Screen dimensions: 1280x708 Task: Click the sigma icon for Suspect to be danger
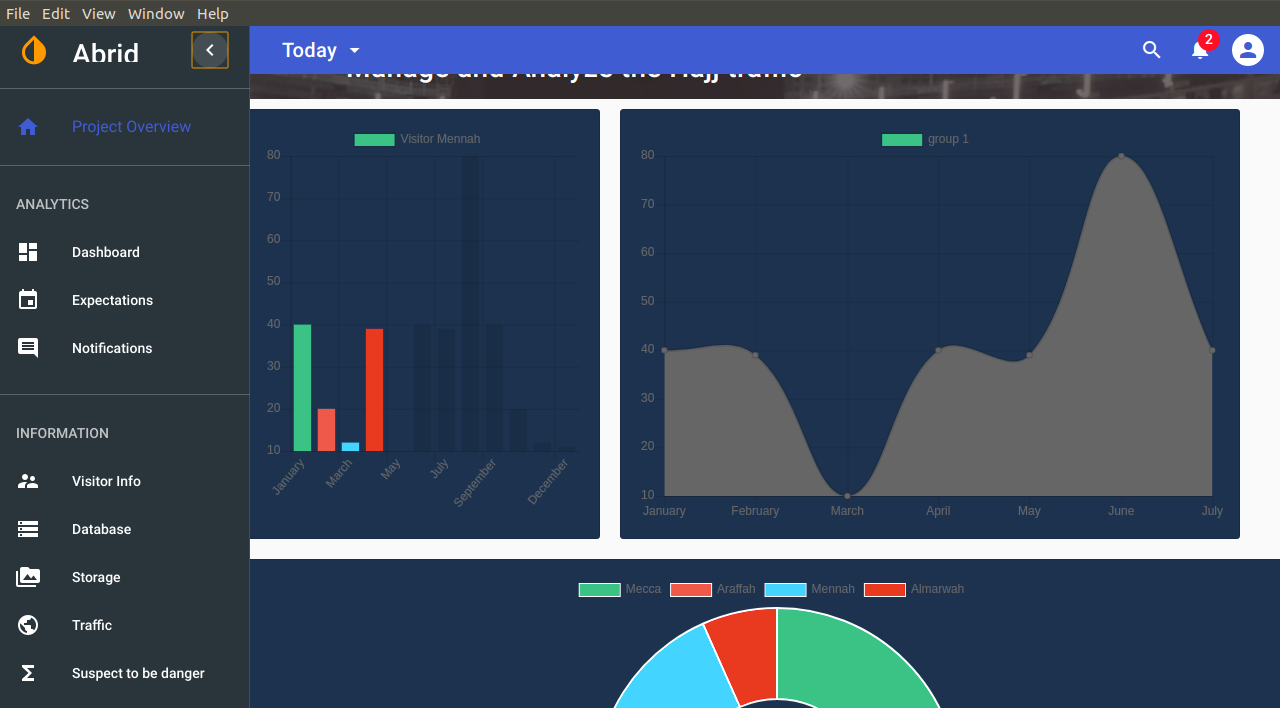click(28, 673)
